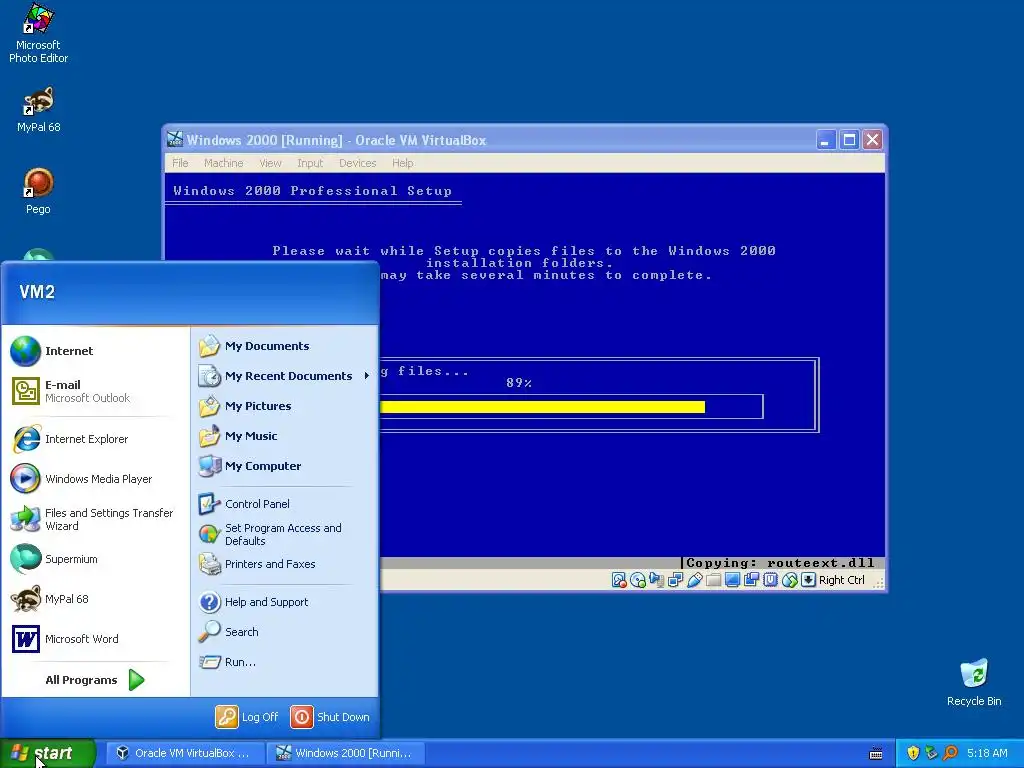The image size is (1024, 768).
Task: Select the Pego desktop shortcut
Action: click(x=38, y=191)
